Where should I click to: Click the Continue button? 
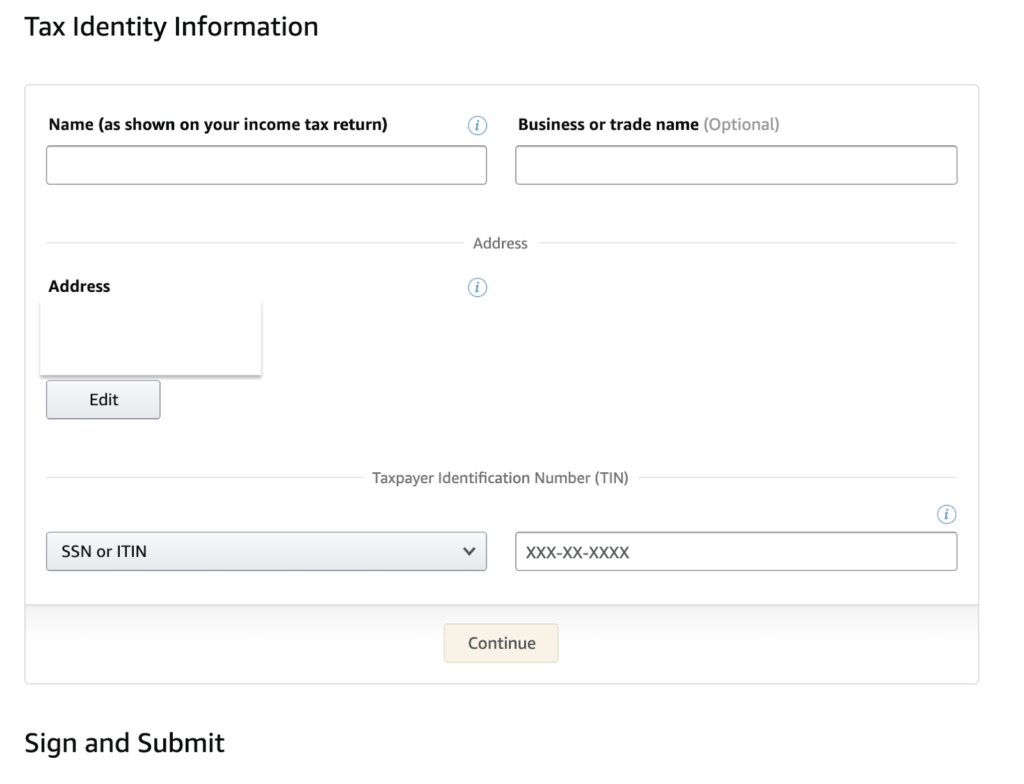click(x=500, y=643)
